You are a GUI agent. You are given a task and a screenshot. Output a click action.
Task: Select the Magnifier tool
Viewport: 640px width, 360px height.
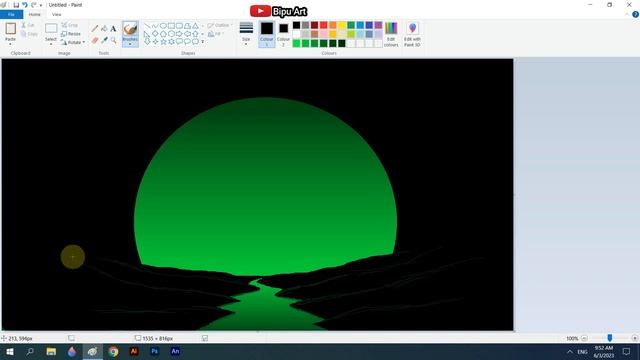[113, 40]
